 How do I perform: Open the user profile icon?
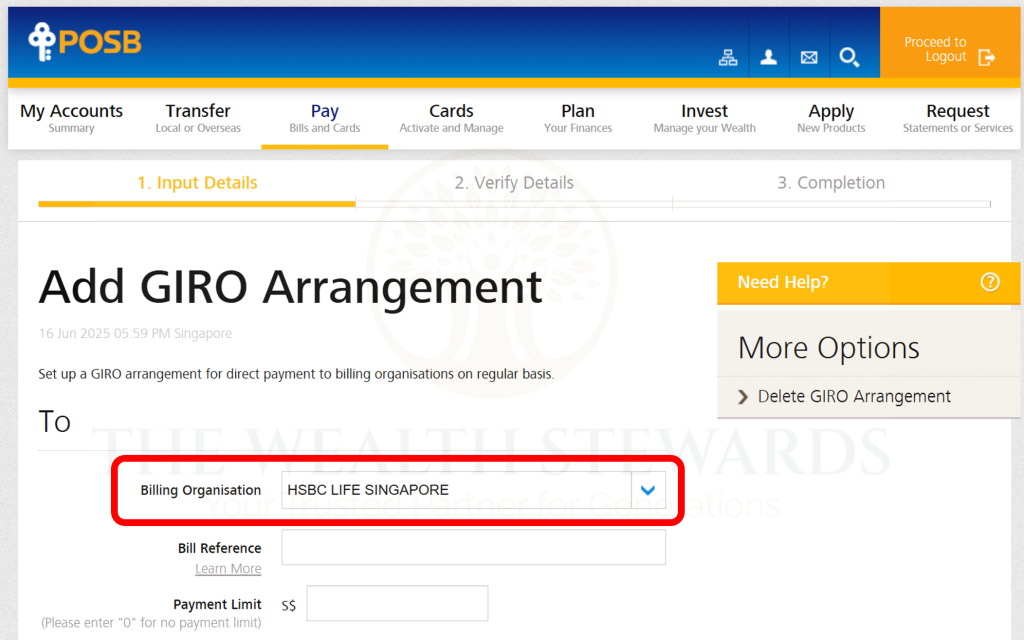pyautogui.click(x=768, y=58)
